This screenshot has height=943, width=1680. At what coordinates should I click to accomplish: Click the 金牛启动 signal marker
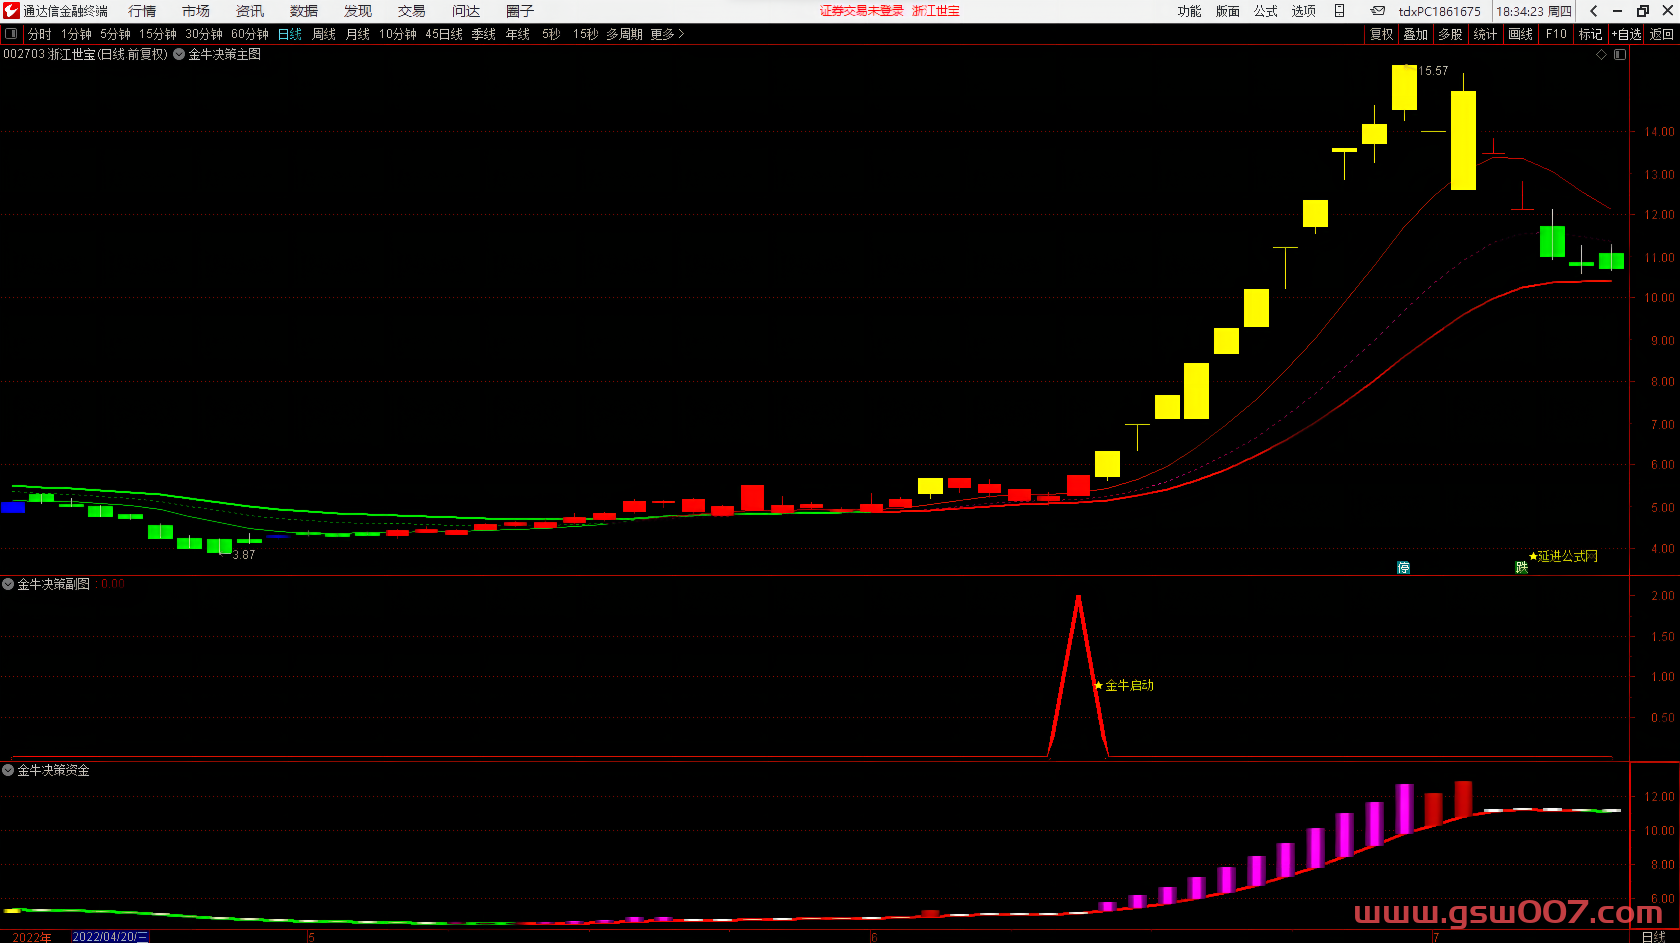point(1124,685)
